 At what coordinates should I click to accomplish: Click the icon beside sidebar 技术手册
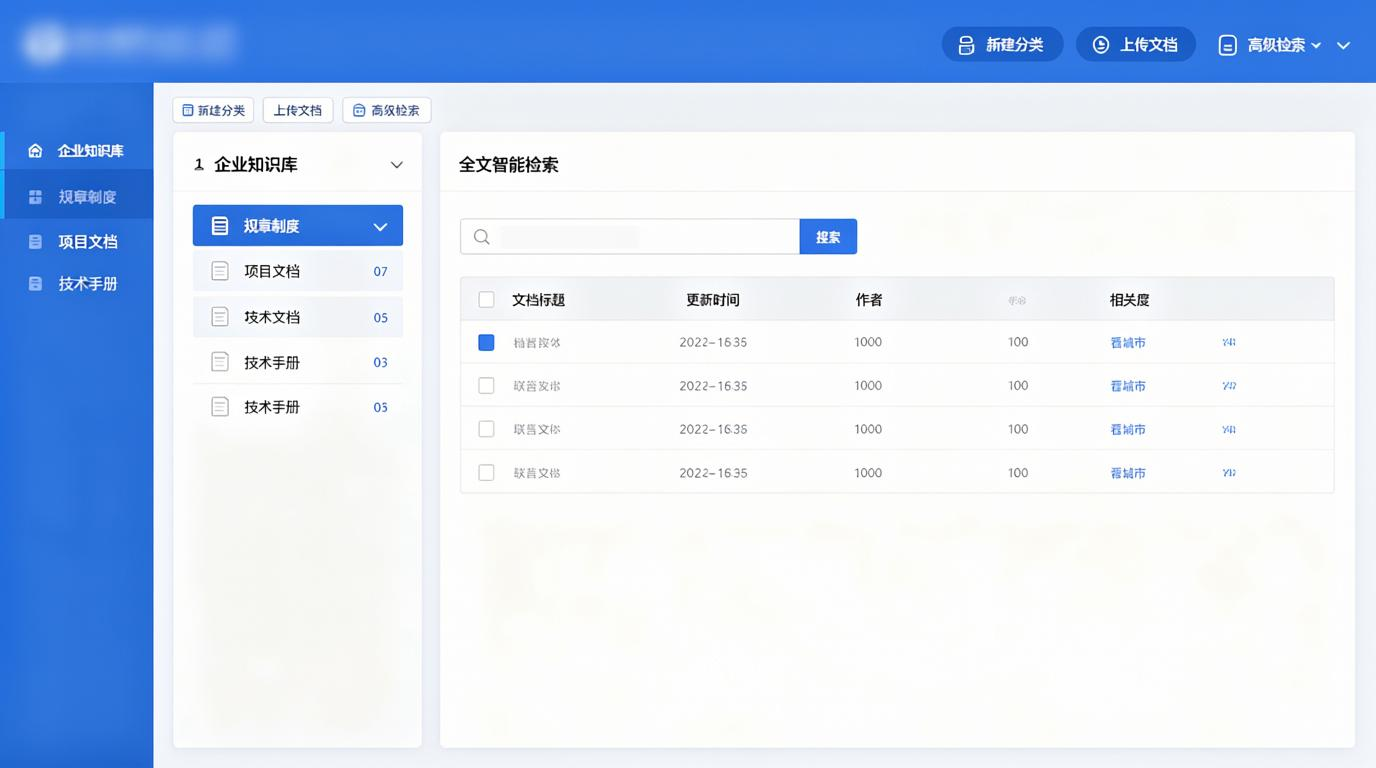point(36,284)
